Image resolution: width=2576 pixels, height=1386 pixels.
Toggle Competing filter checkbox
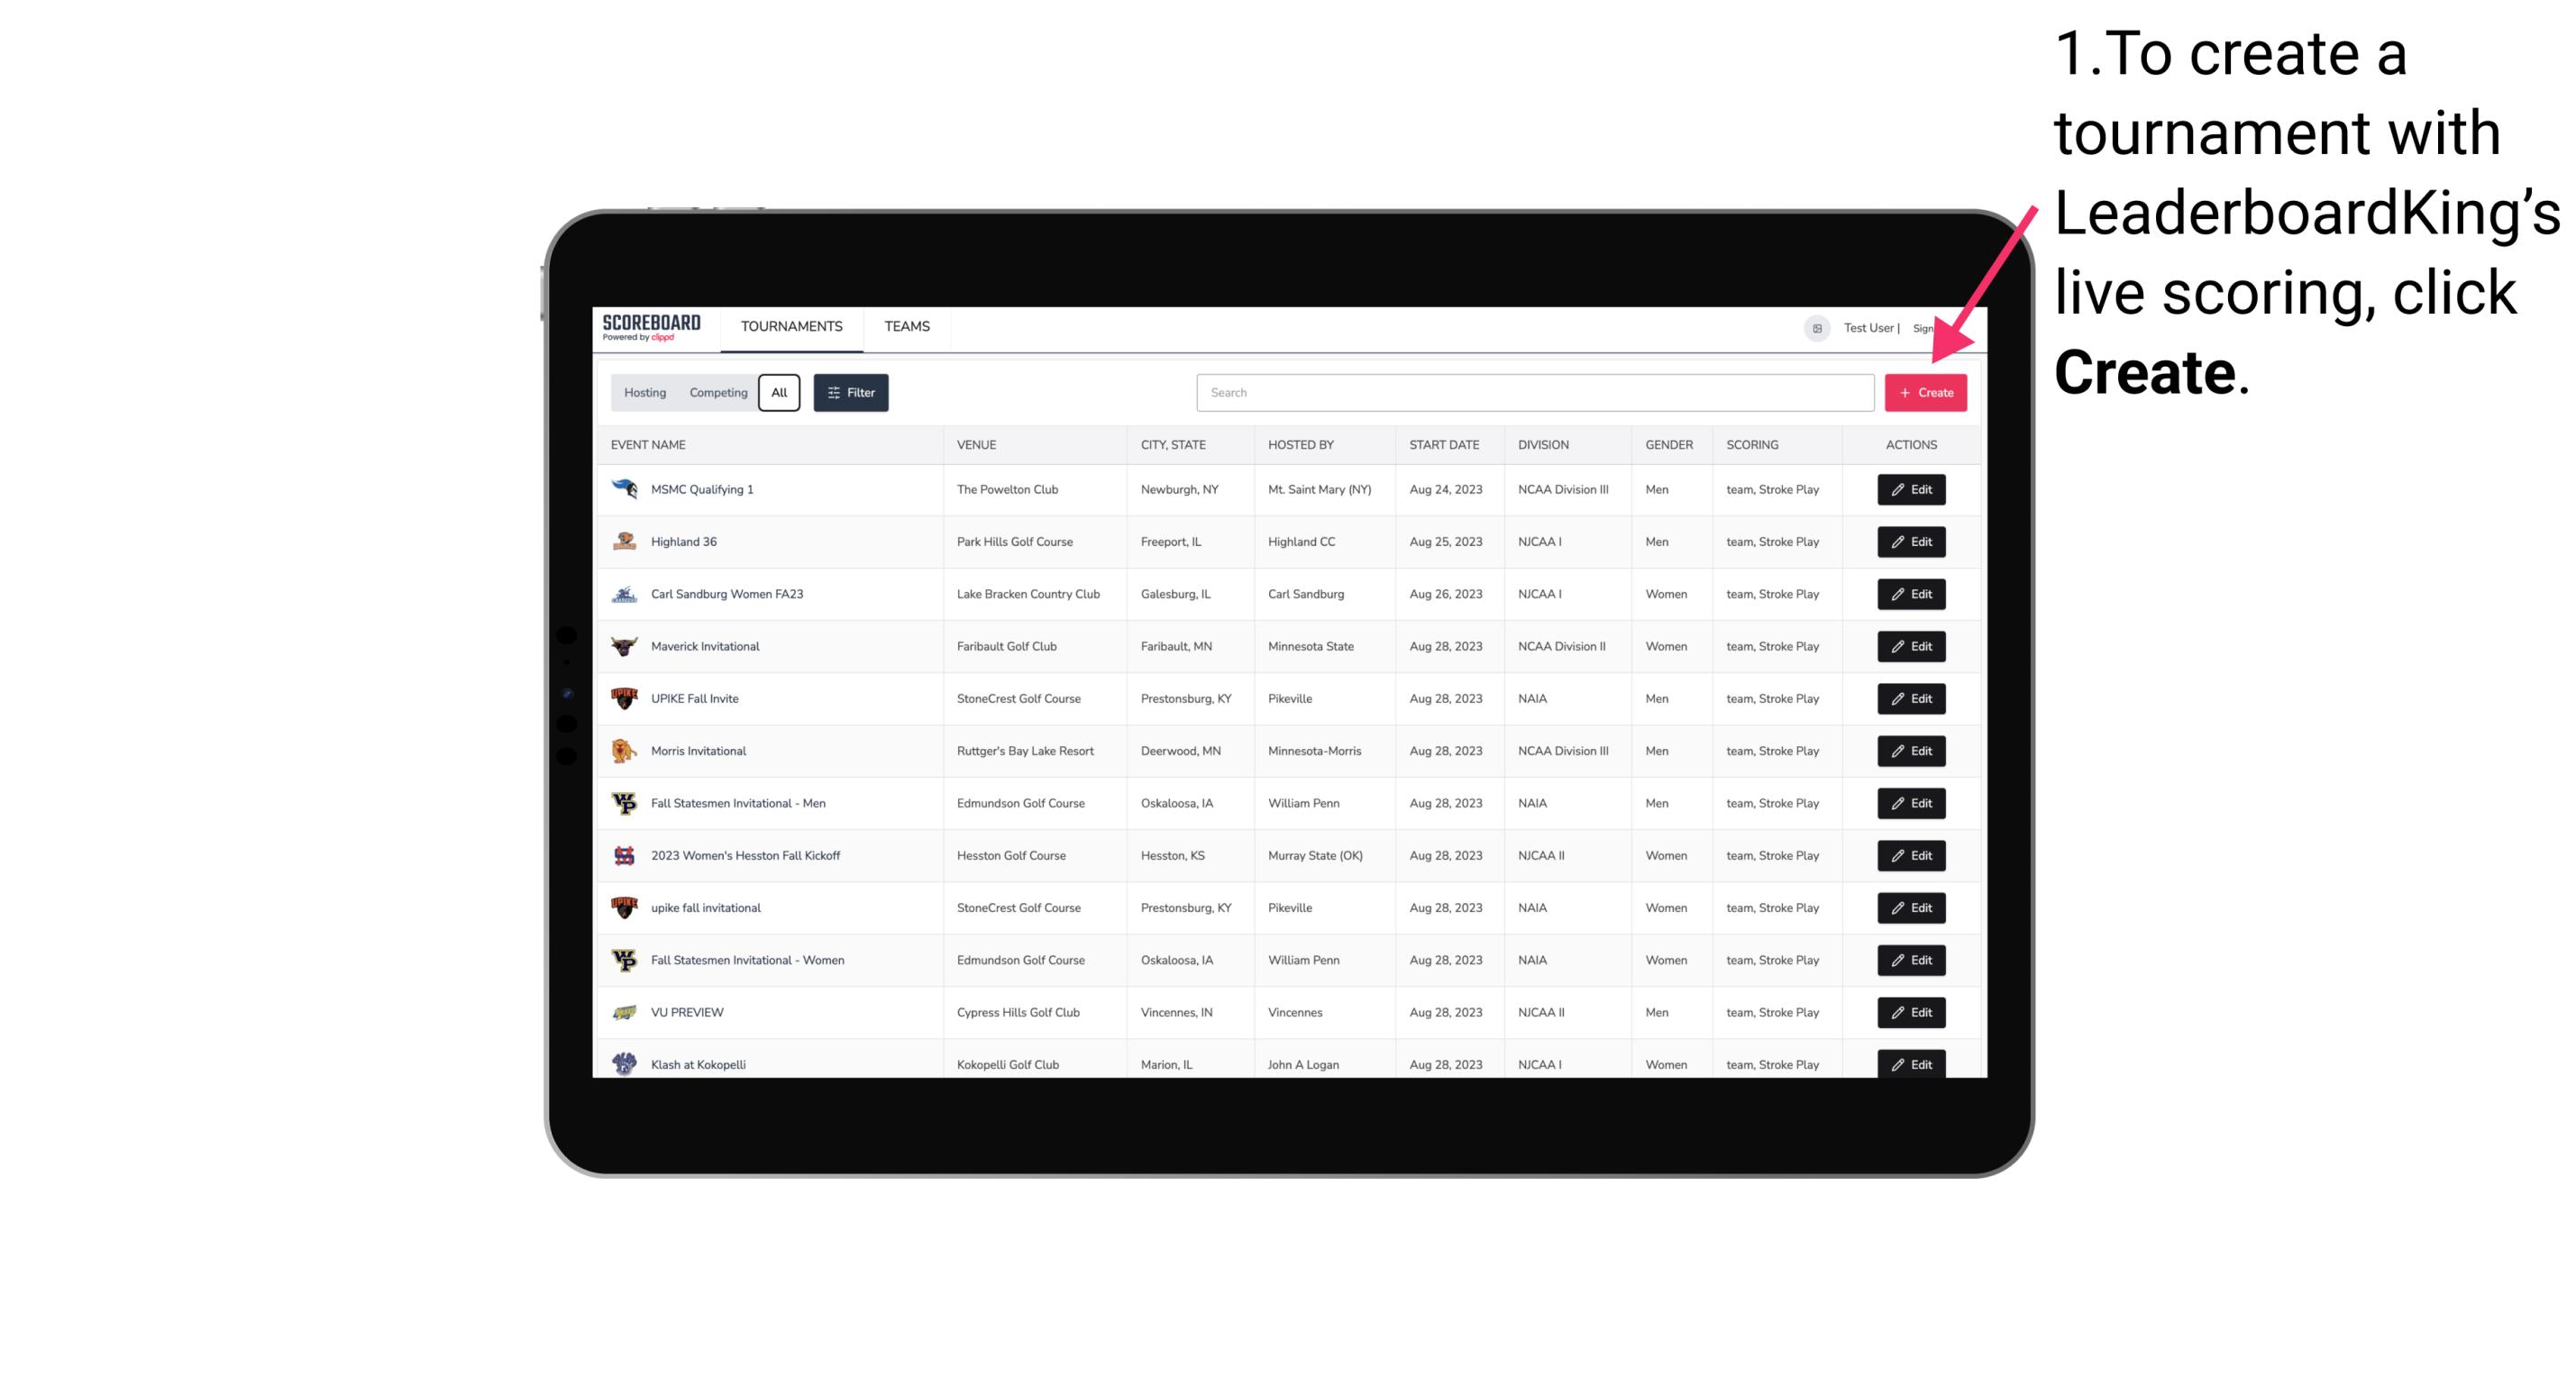pyautogui.click(x=716, y=393)
